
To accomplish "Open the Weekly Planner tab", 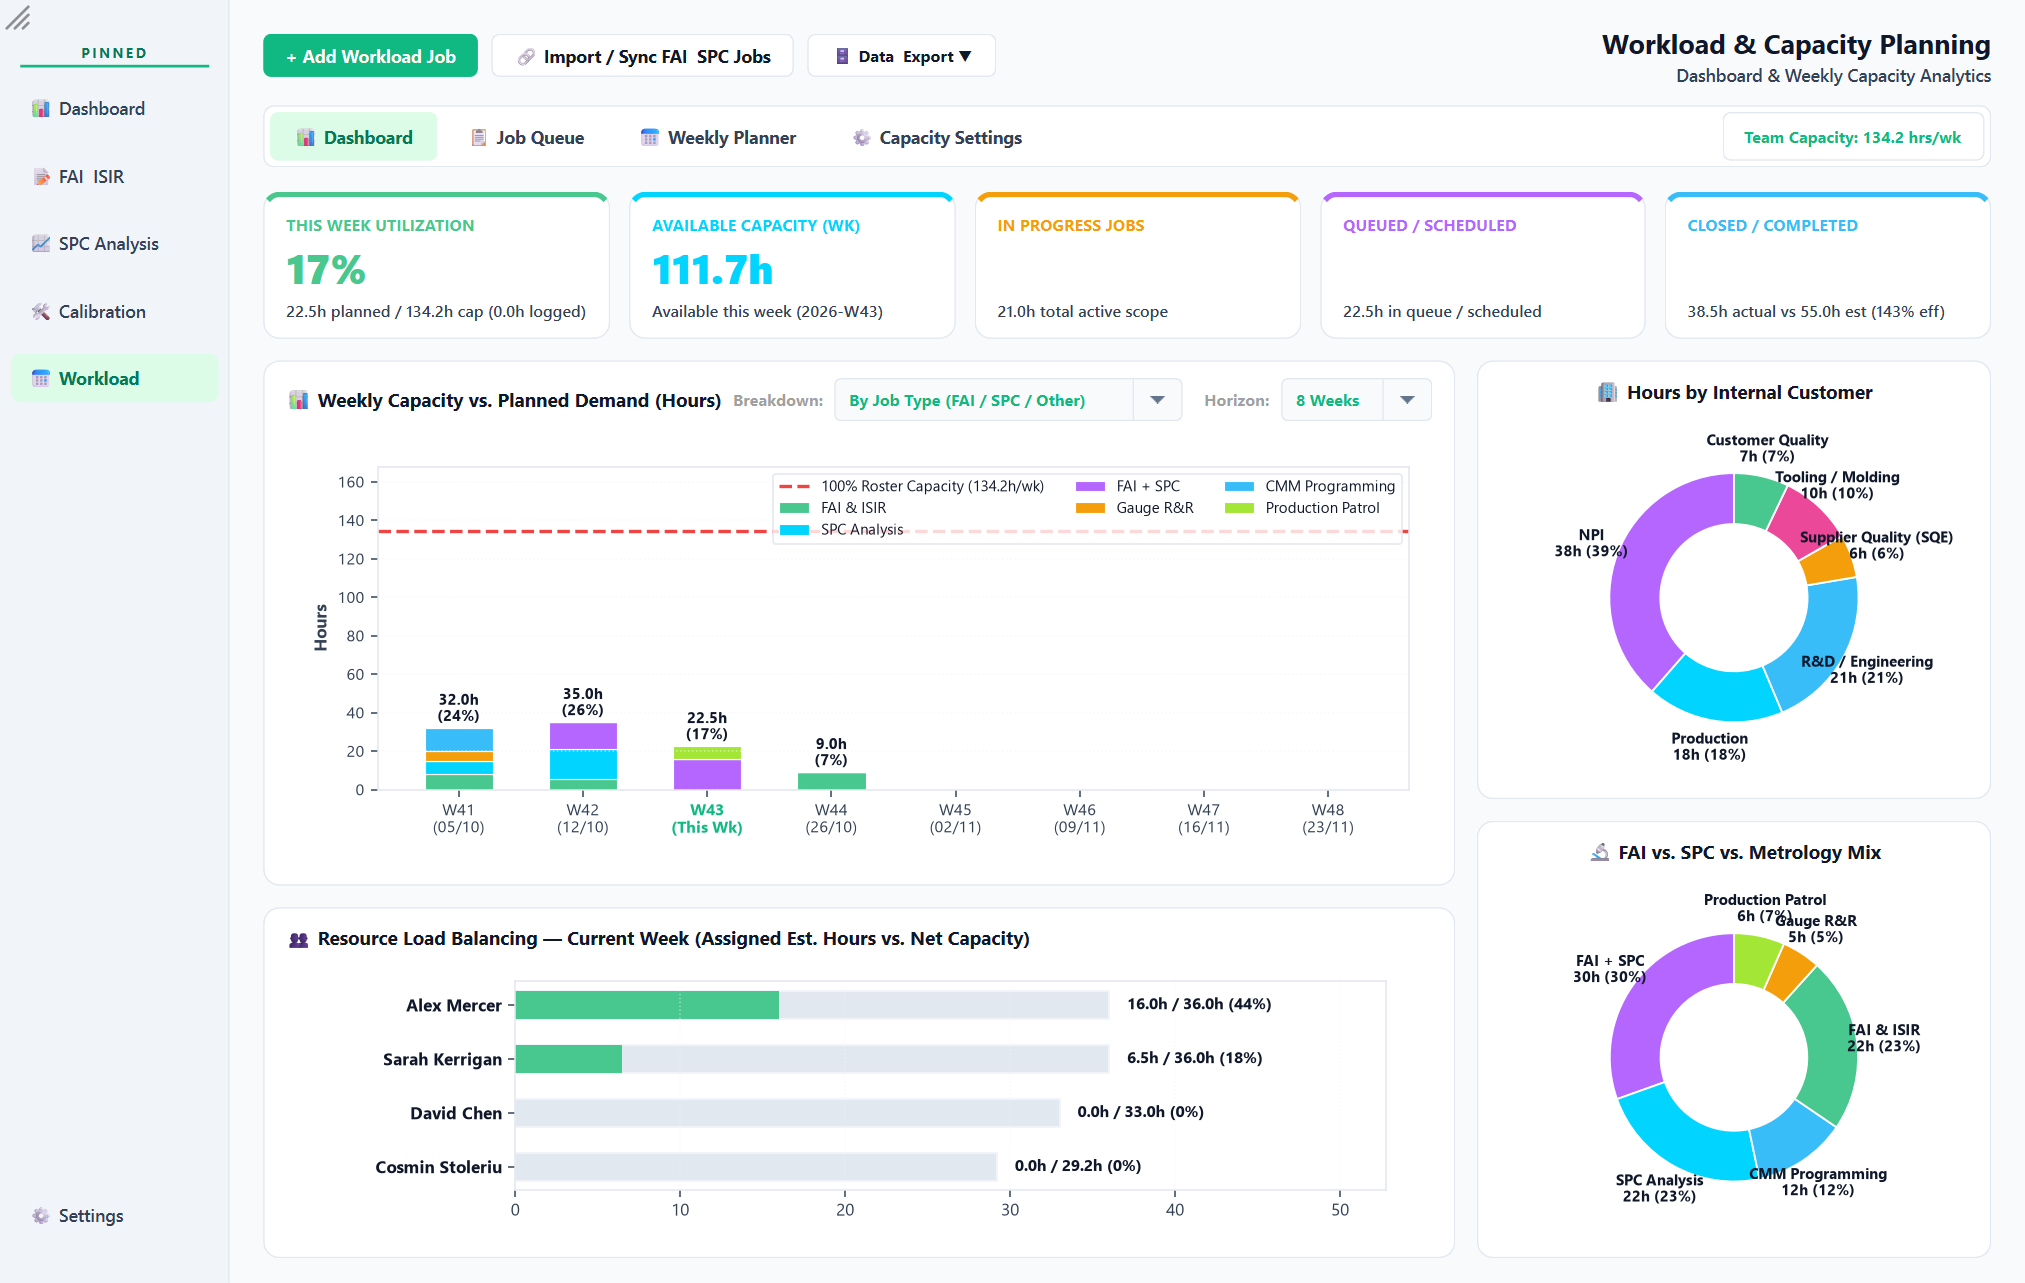I will [718, 137].
